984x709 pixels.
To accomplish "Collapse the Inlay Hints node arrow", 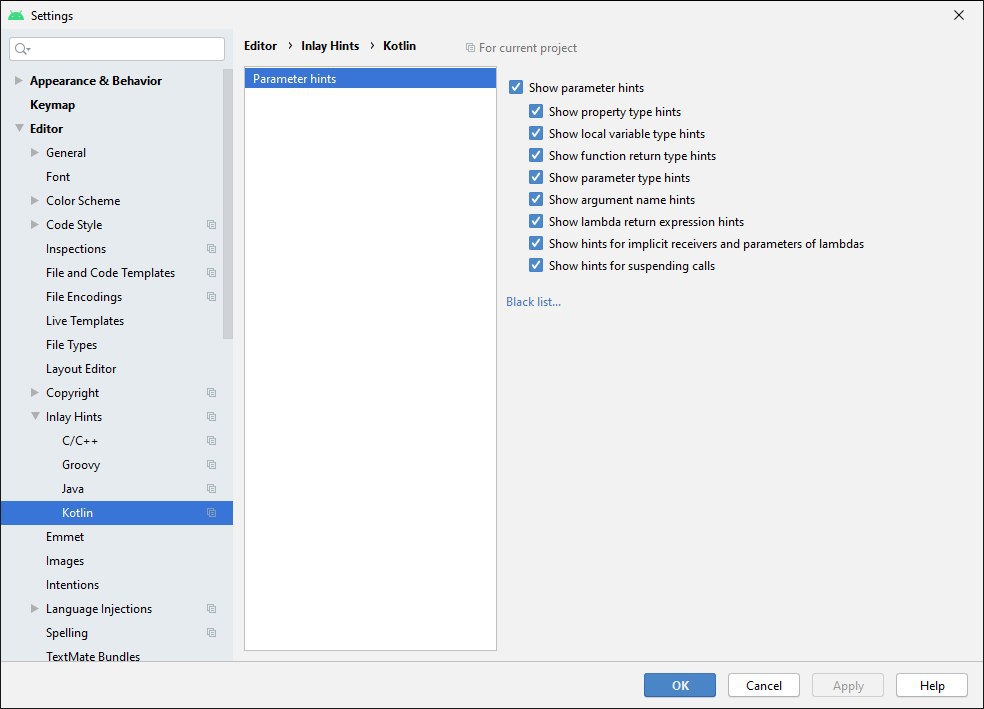I will [35, 416].
